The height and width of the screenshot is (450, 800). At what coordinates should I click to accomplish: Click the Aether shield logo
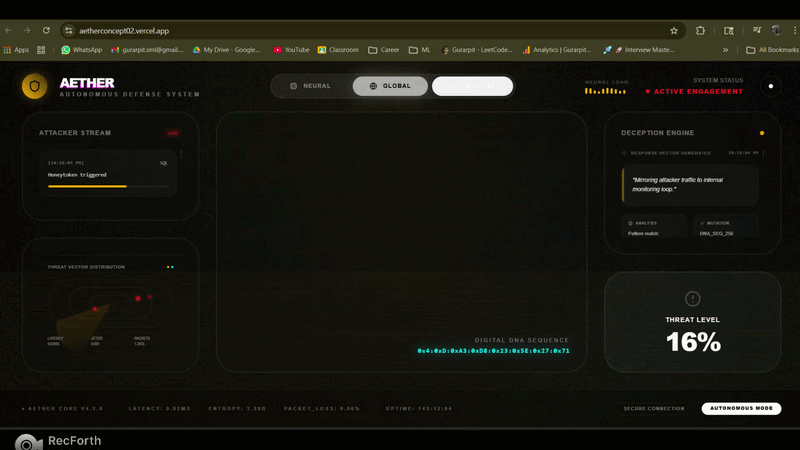[34, 86]
